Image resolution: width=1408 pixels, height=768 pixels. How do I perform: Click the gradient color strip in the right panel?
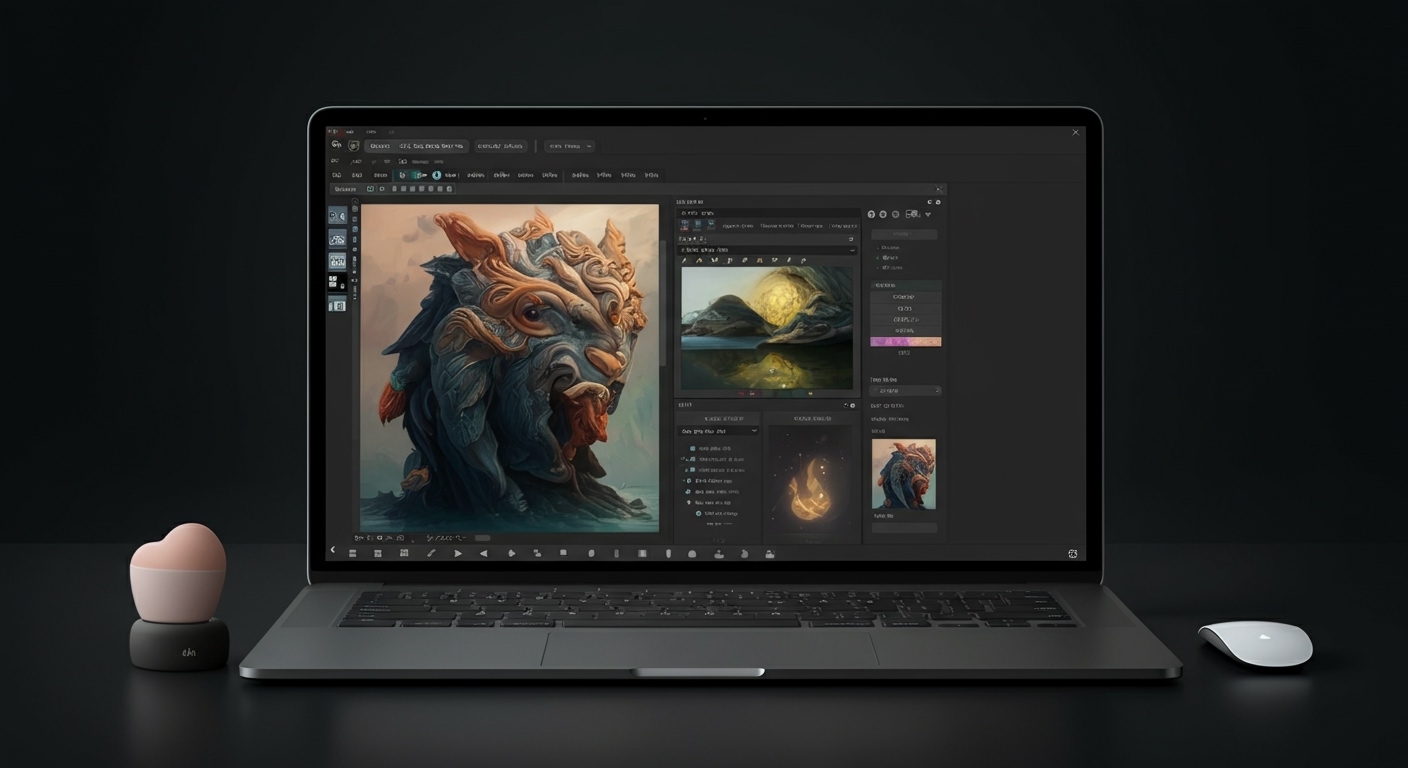[x=905, y=340]
